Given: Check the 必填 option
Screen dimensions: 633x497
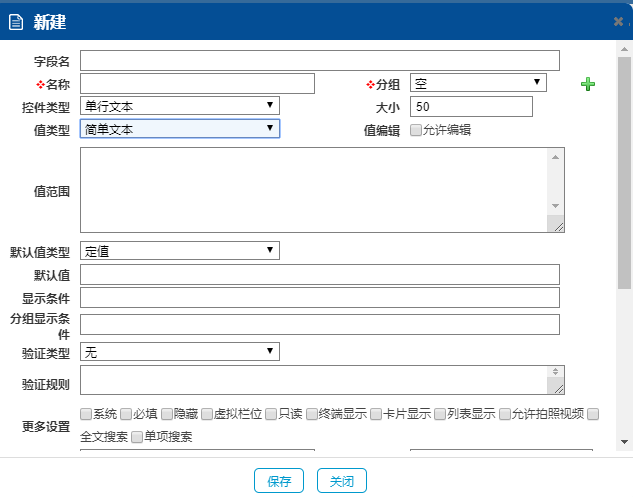Looking at the screenshot, I should pos(127,414).
